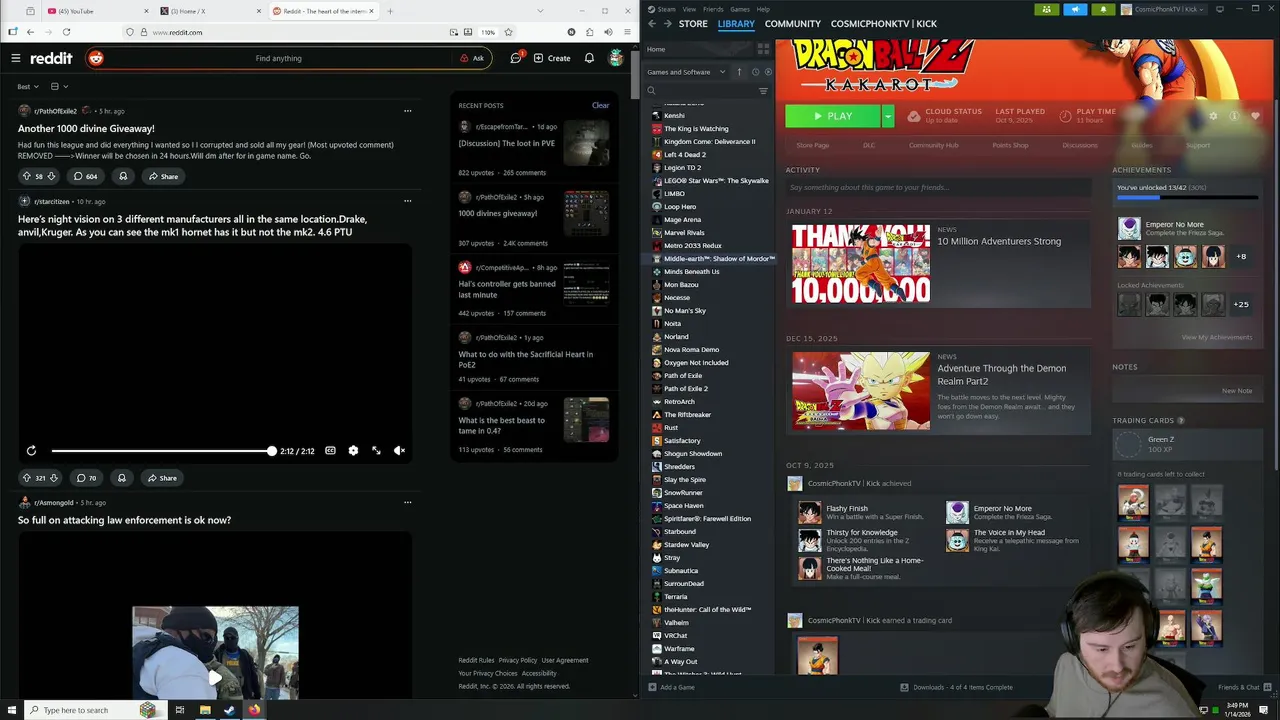Upvote the r/starcitizen night vision post
Viewport: 1280px width, 720px height.
click(27, 478)
